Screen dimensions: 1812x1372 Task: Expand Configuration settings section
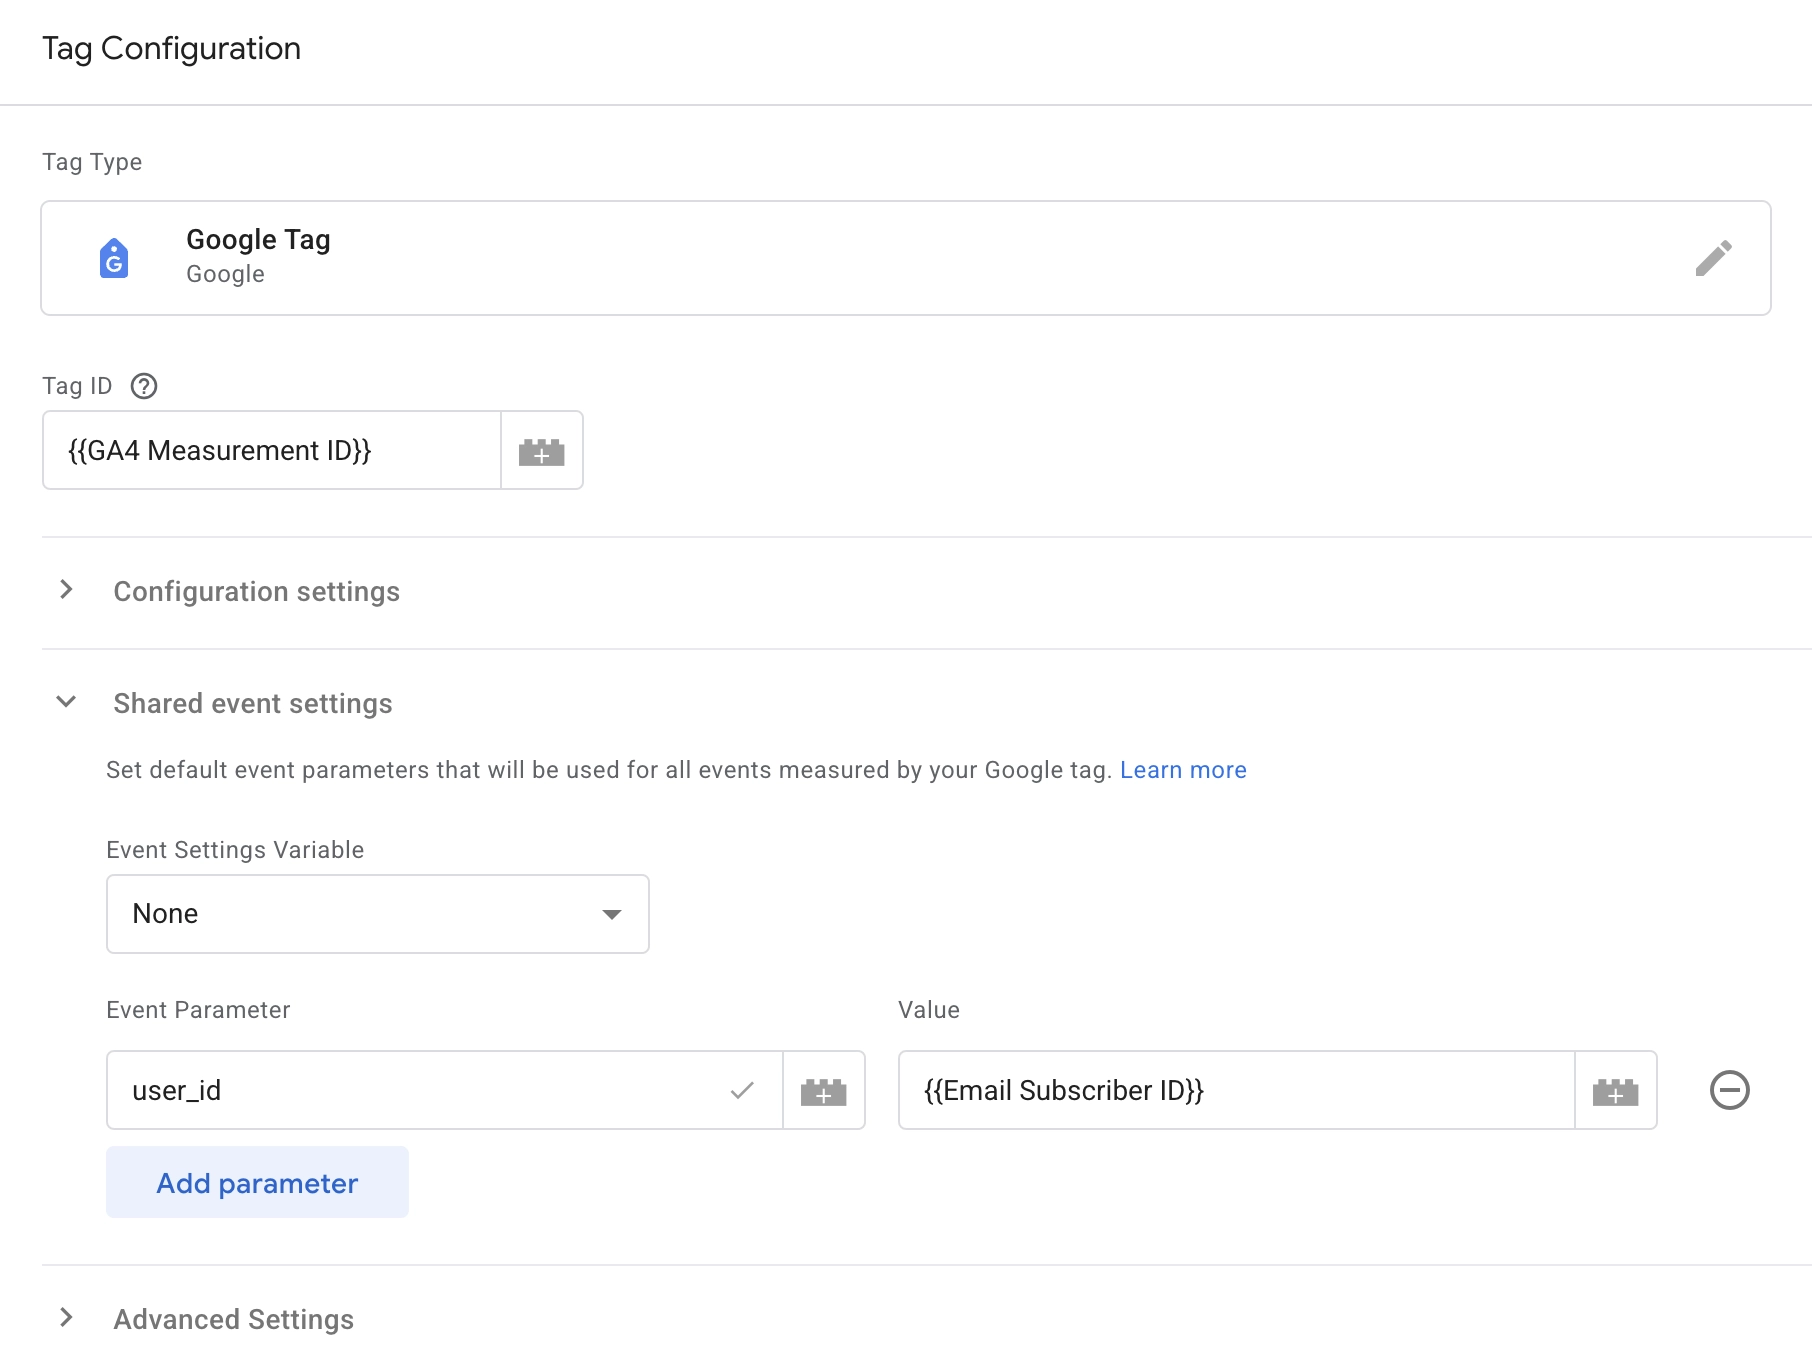[66, 590]
